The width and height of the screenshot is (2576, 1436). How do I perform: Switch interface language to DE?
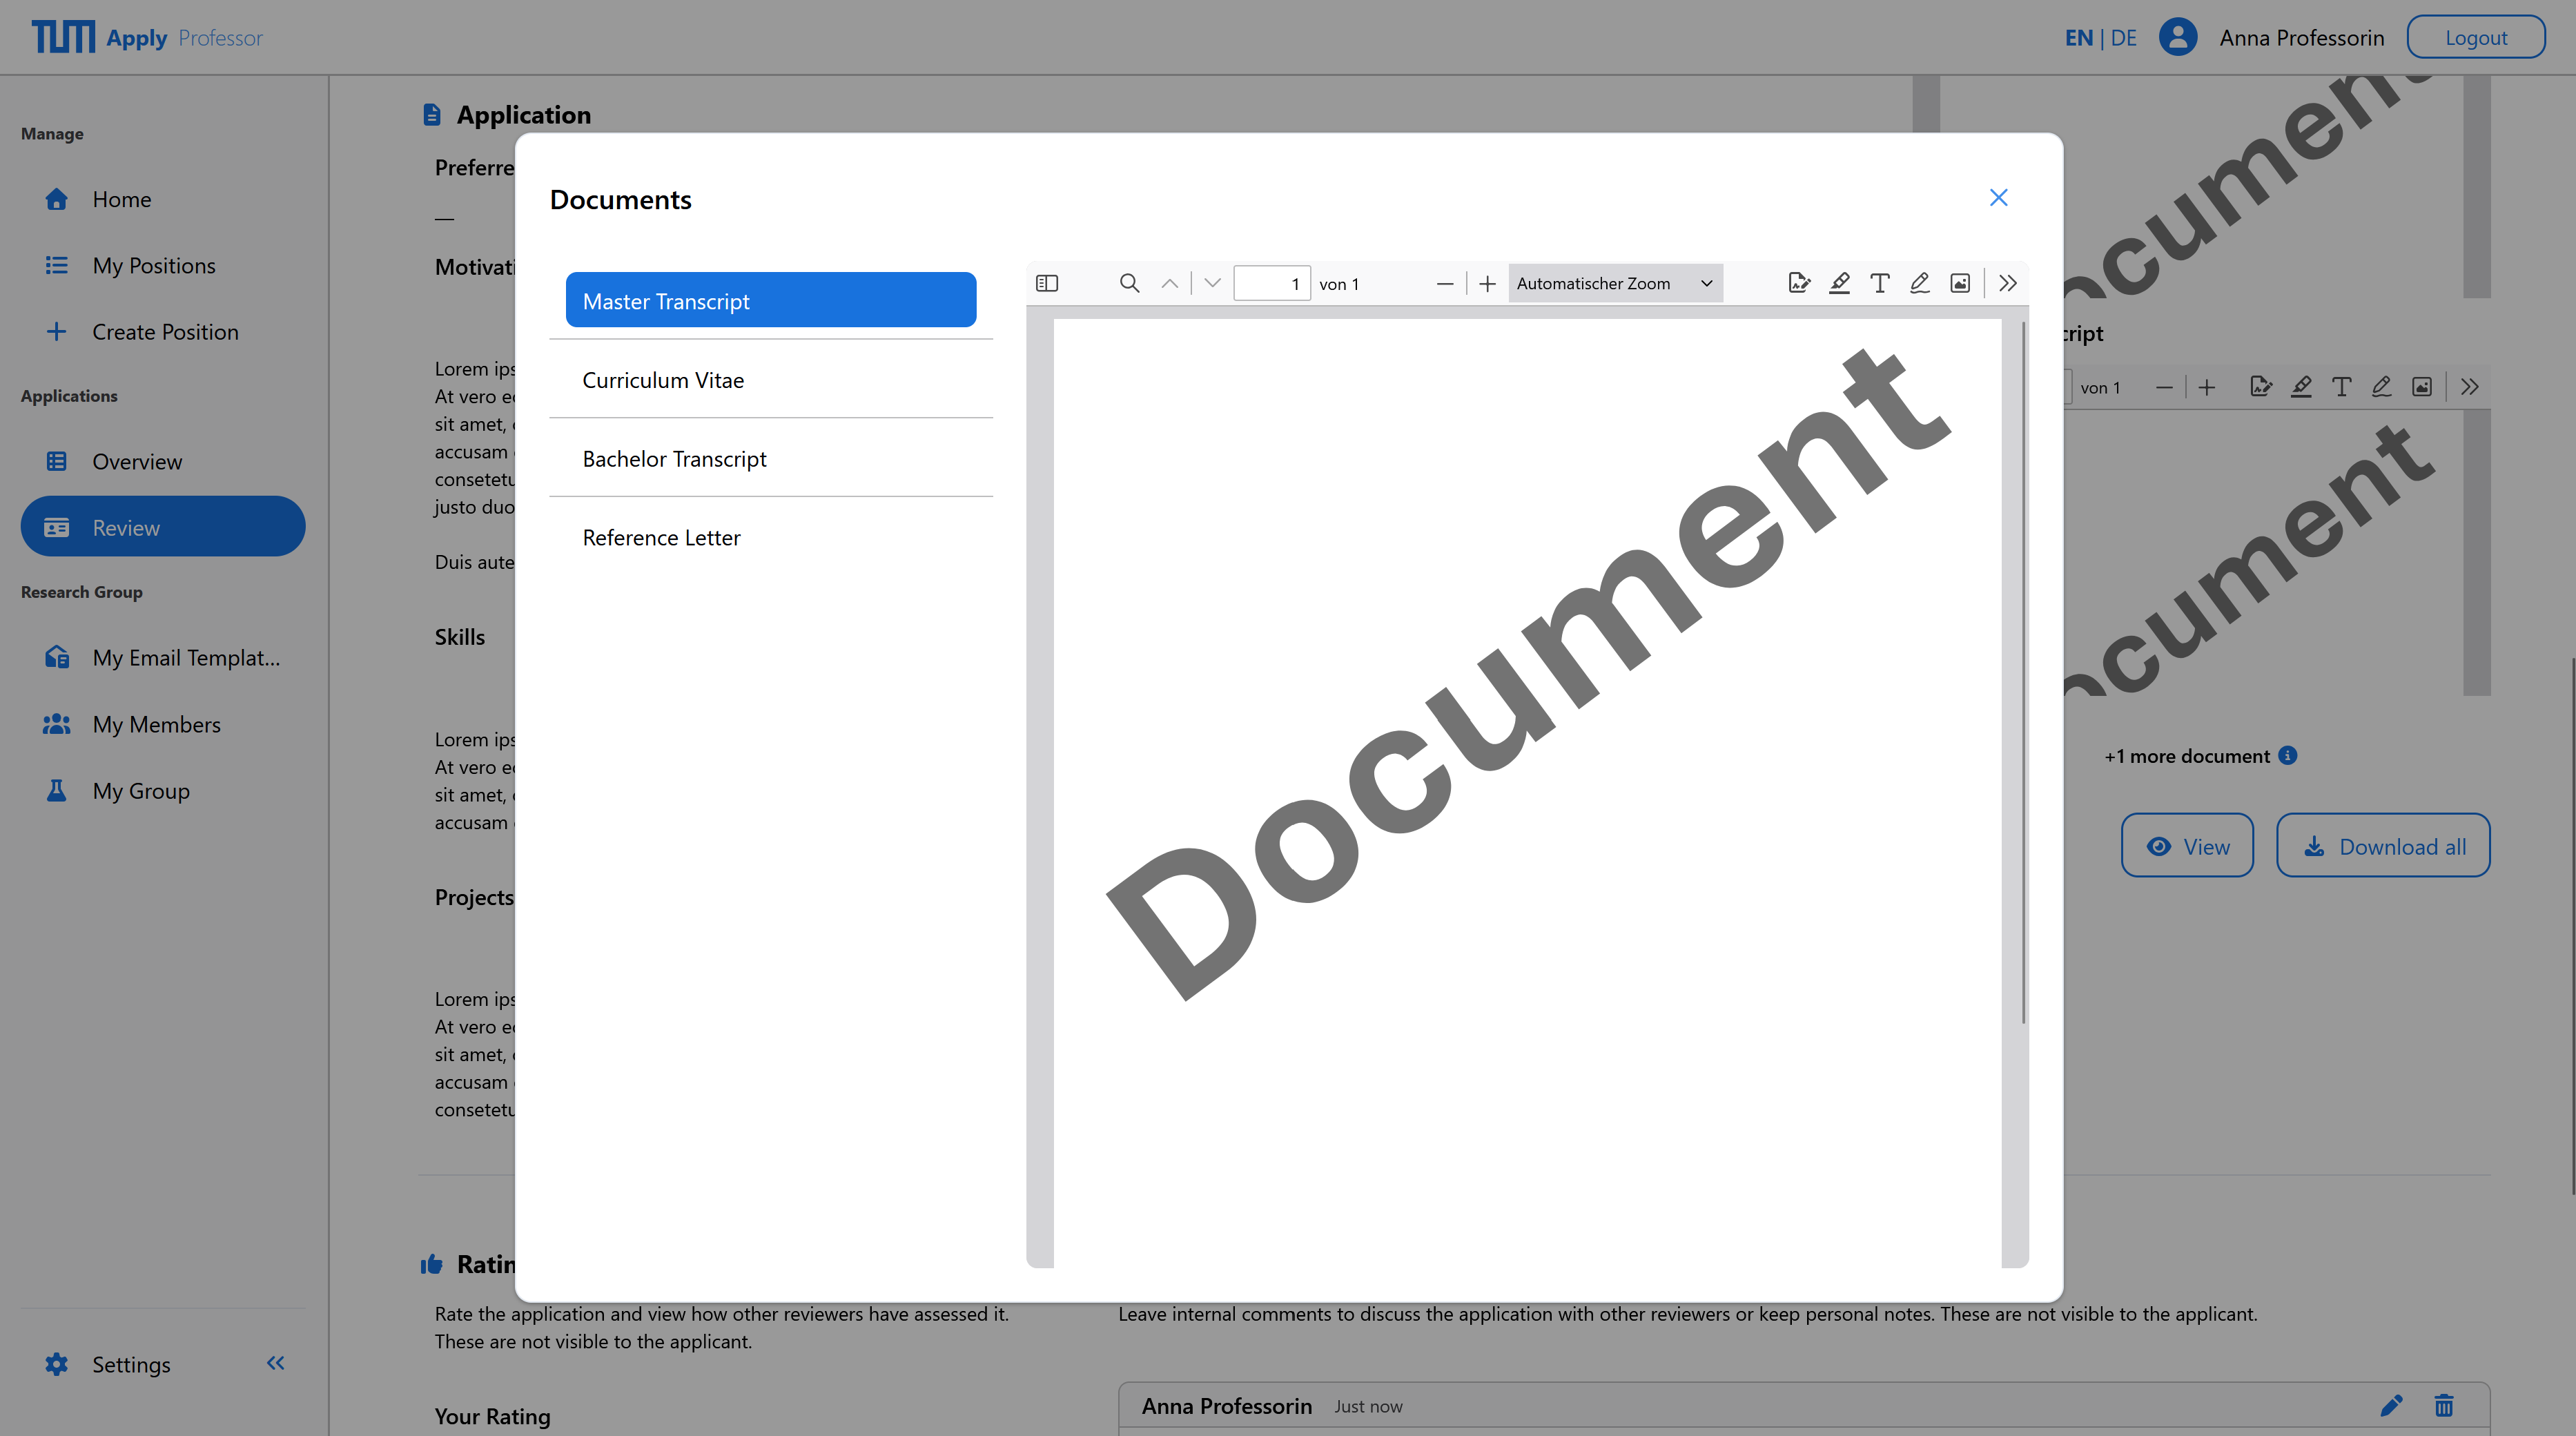coord(2124,37)
